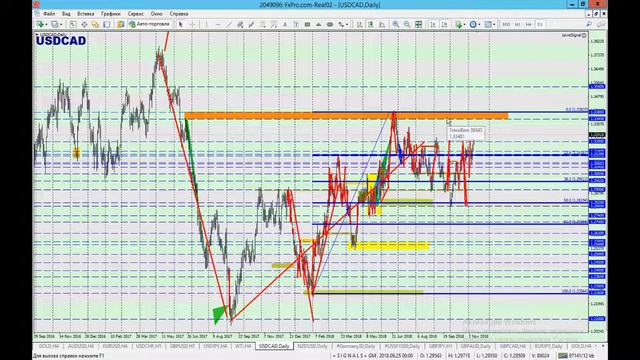Open the Сервис menu

coord(136,14)
